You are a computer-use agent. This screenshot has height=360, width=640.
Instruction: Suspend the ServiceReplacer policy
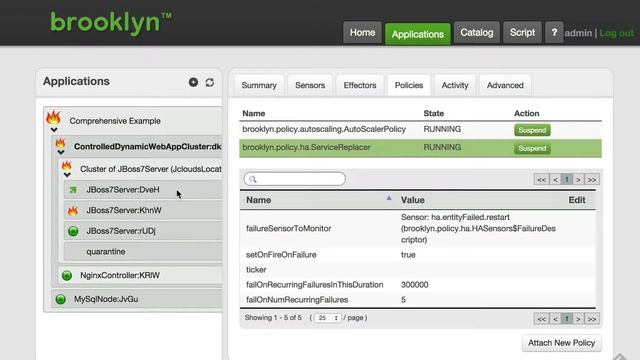pyautogui.click(x=532, y=148)
